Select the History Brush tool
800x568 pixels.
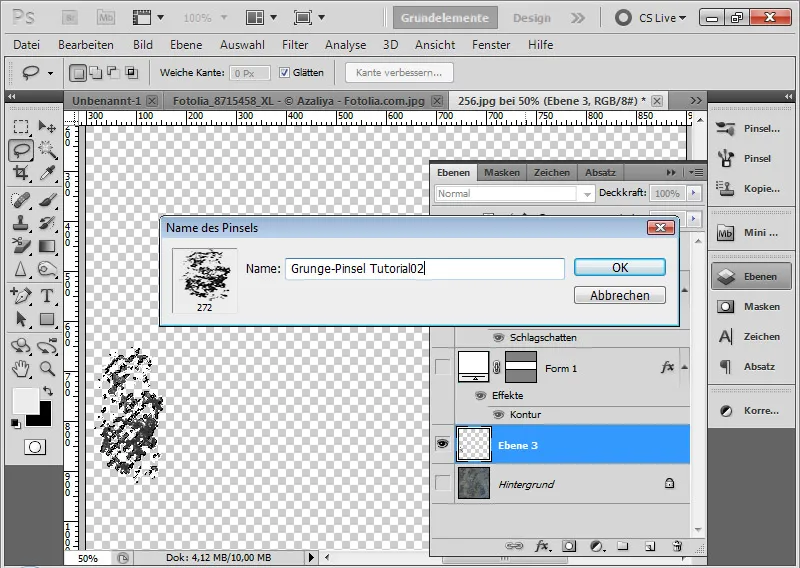[47, 223]
